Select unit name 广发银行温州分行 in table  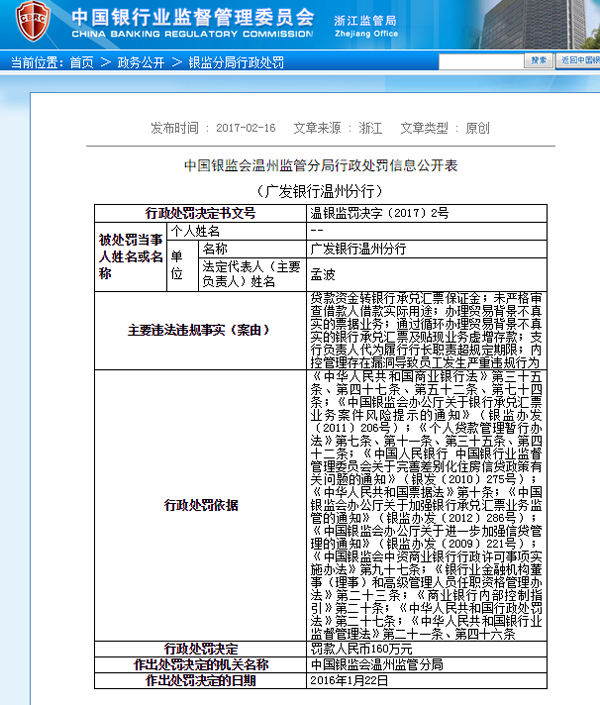tap(358, 249)
